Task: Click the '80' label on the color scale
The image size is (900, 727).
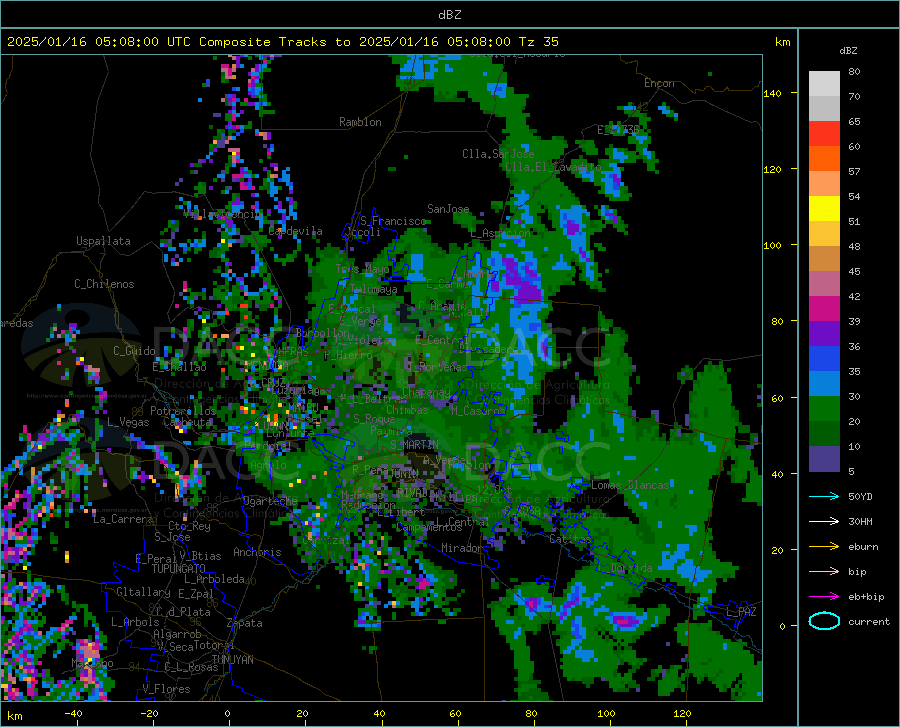Action: [854, 72]
